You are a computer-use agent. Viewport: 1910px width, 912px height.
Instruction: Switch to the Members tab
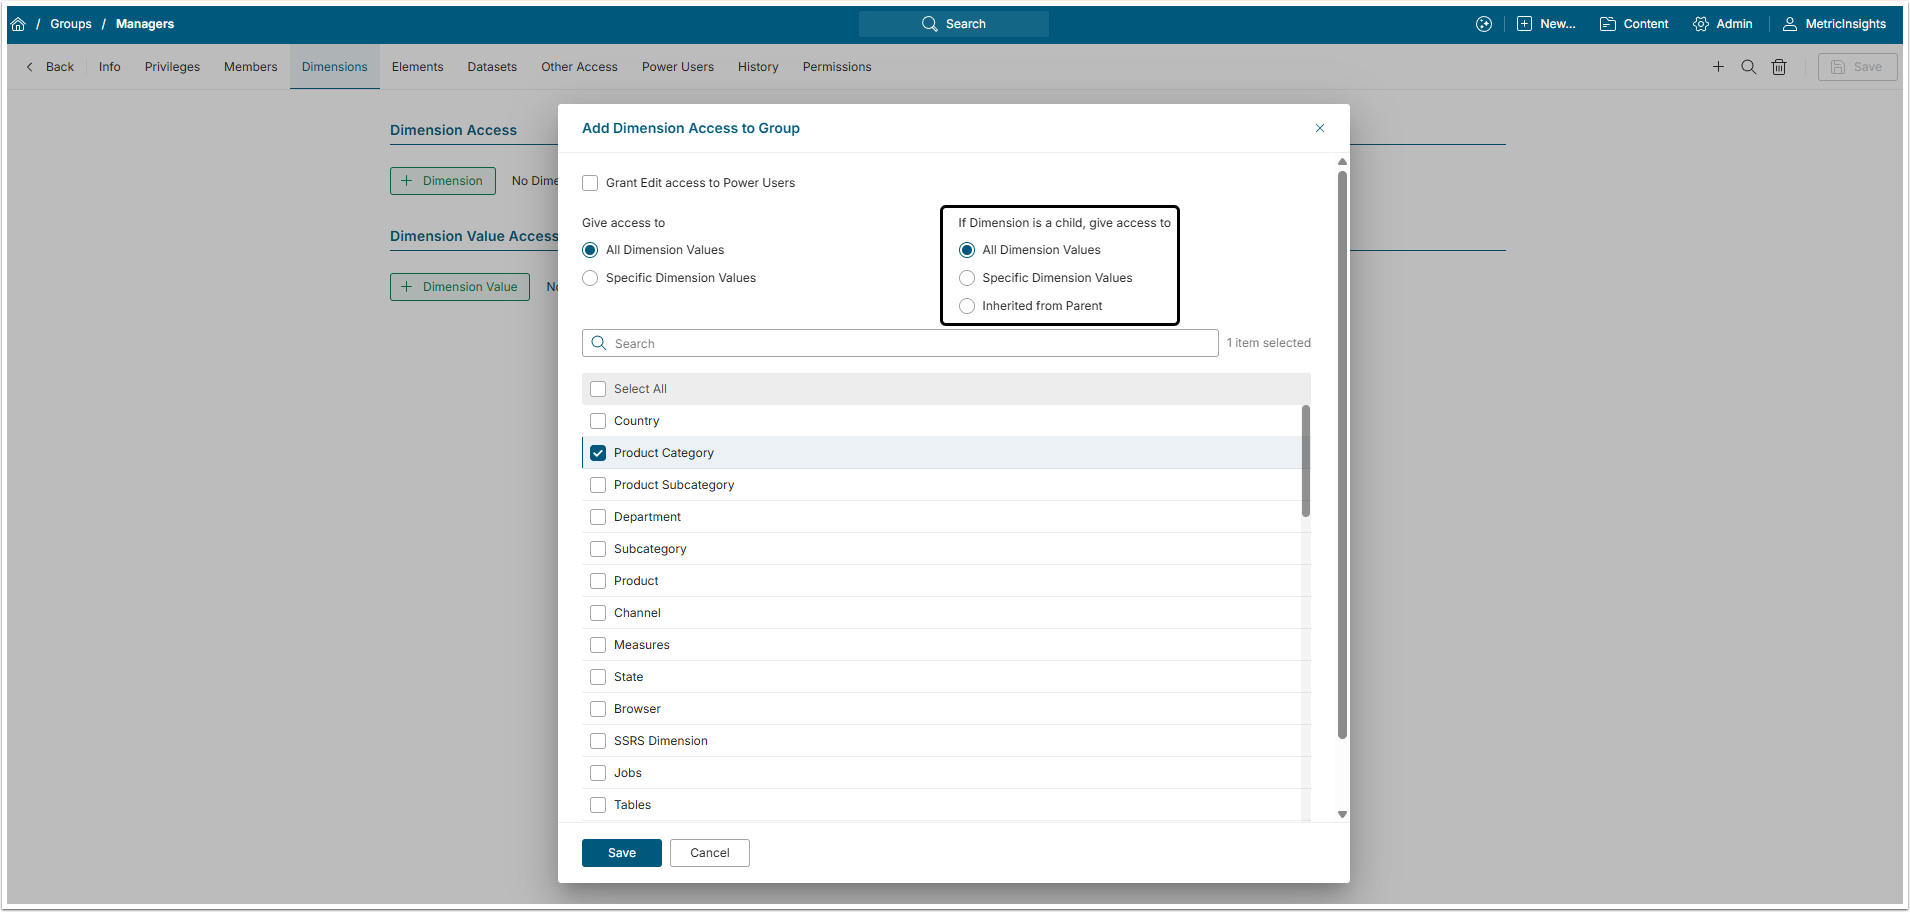point(250,67)
